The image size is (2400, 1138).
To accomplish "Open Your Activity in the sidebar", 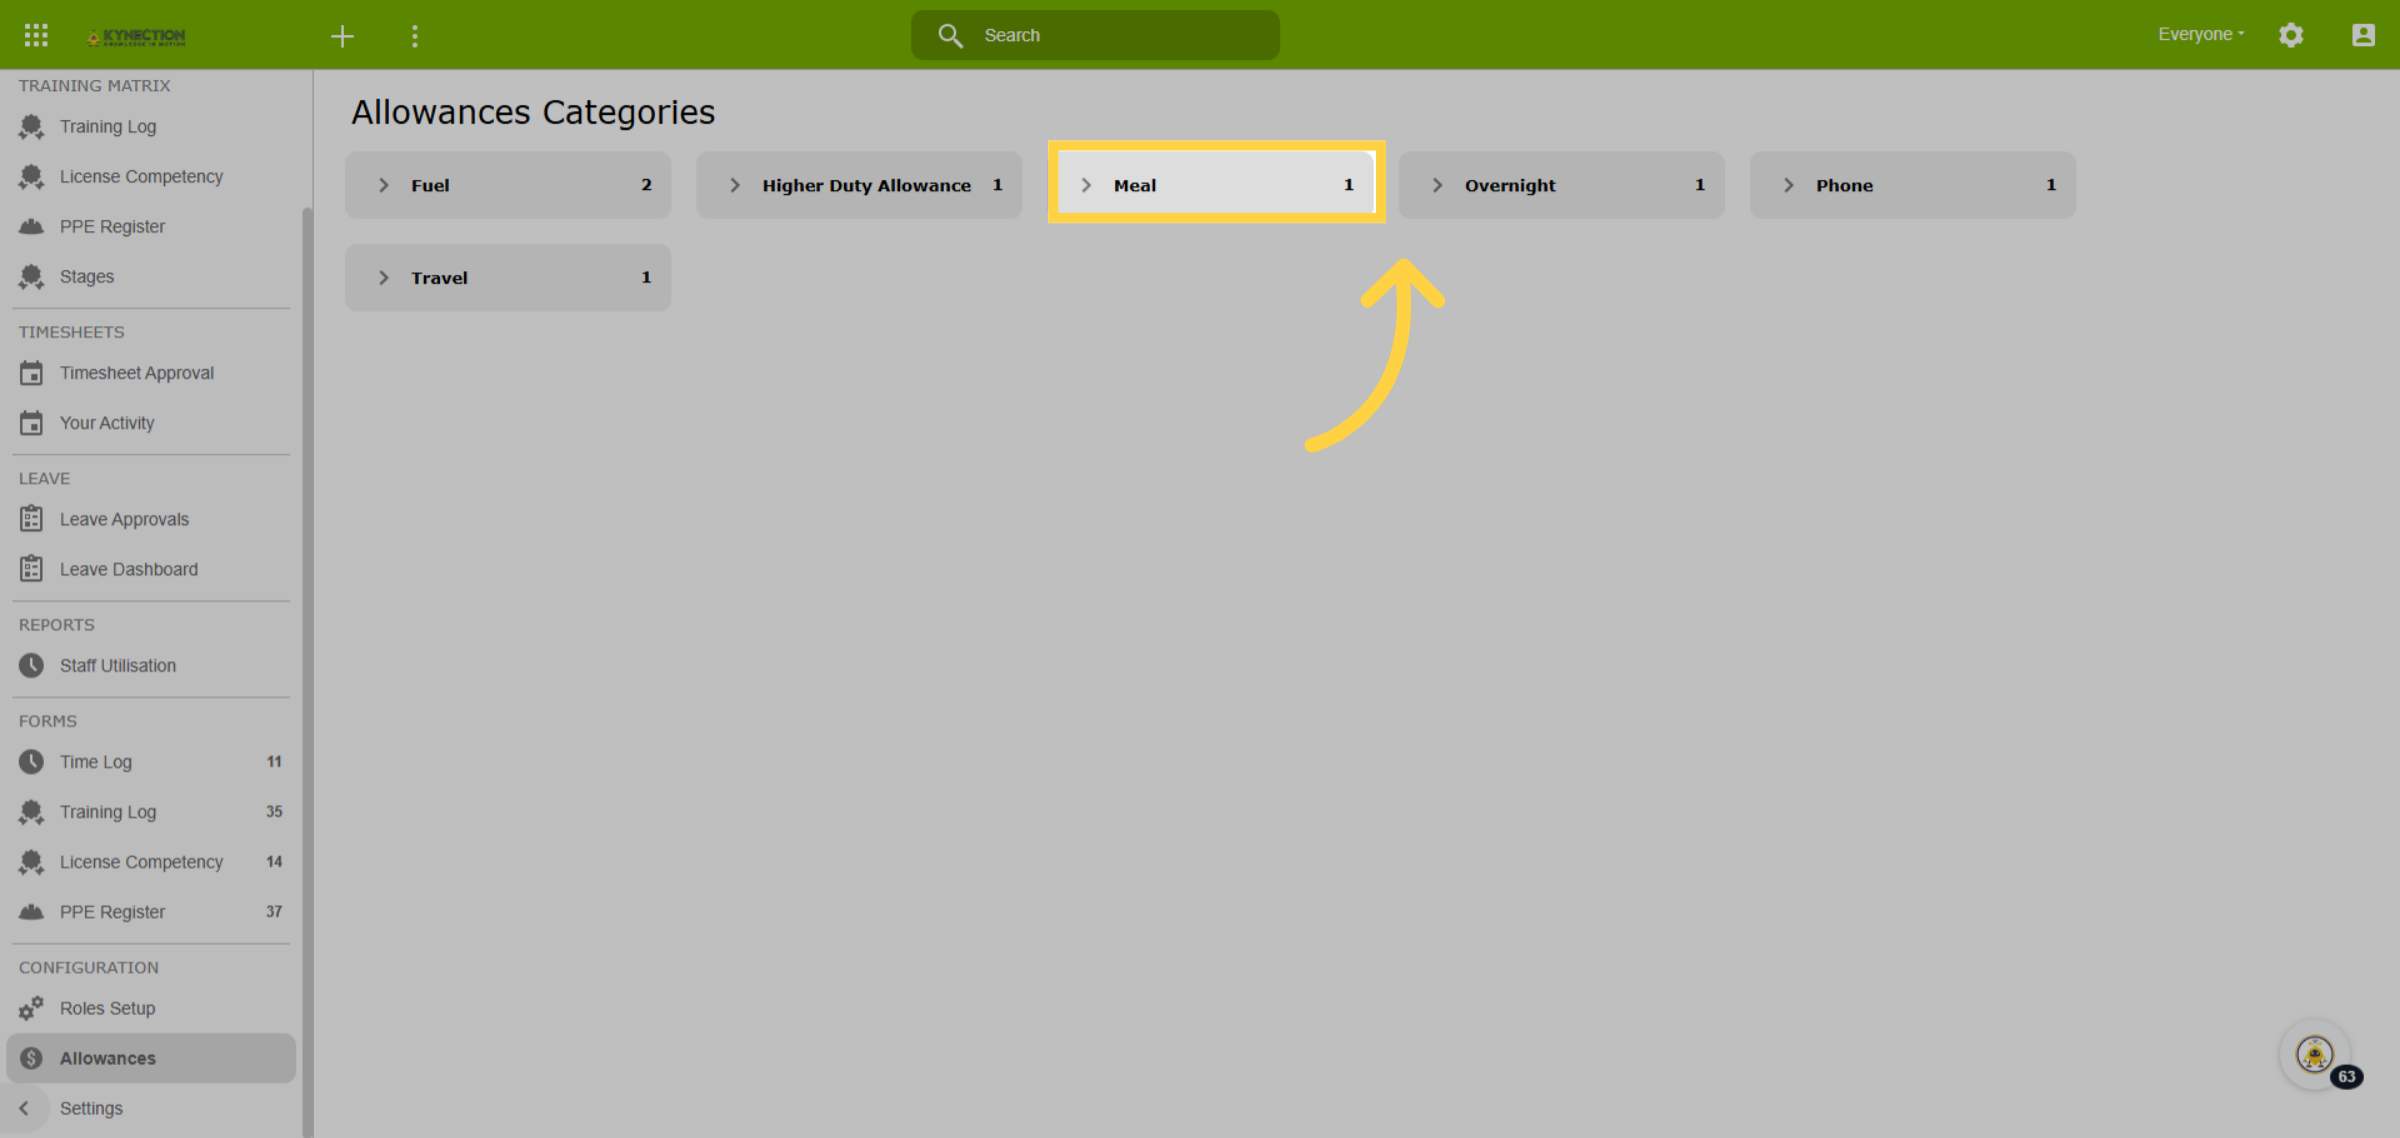I will 107,423.
